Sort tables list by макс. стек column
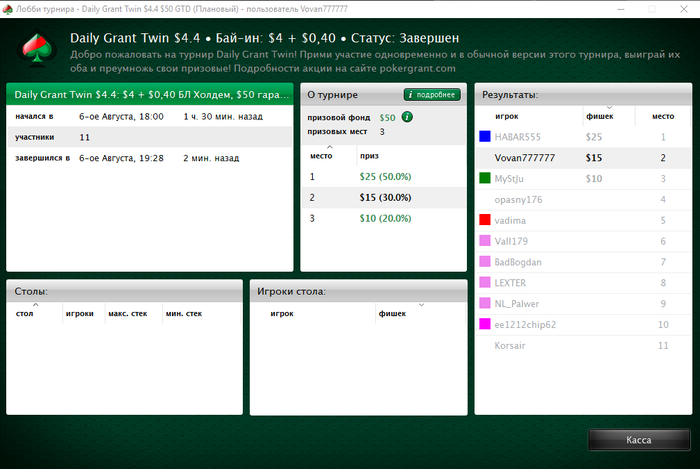Viewport: 700px width, 469px height. coord(133,313)
